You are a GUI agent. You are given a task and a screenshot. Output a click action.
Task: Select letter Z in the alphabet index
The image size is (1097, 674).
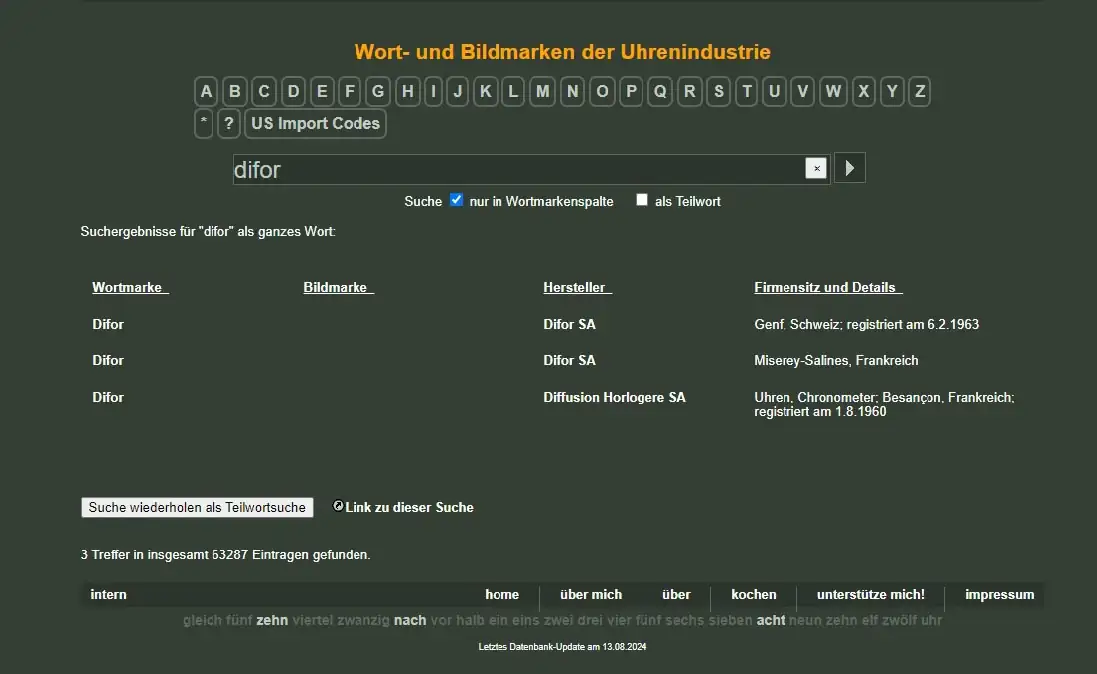pyautogui.click(x=919, y=92)
